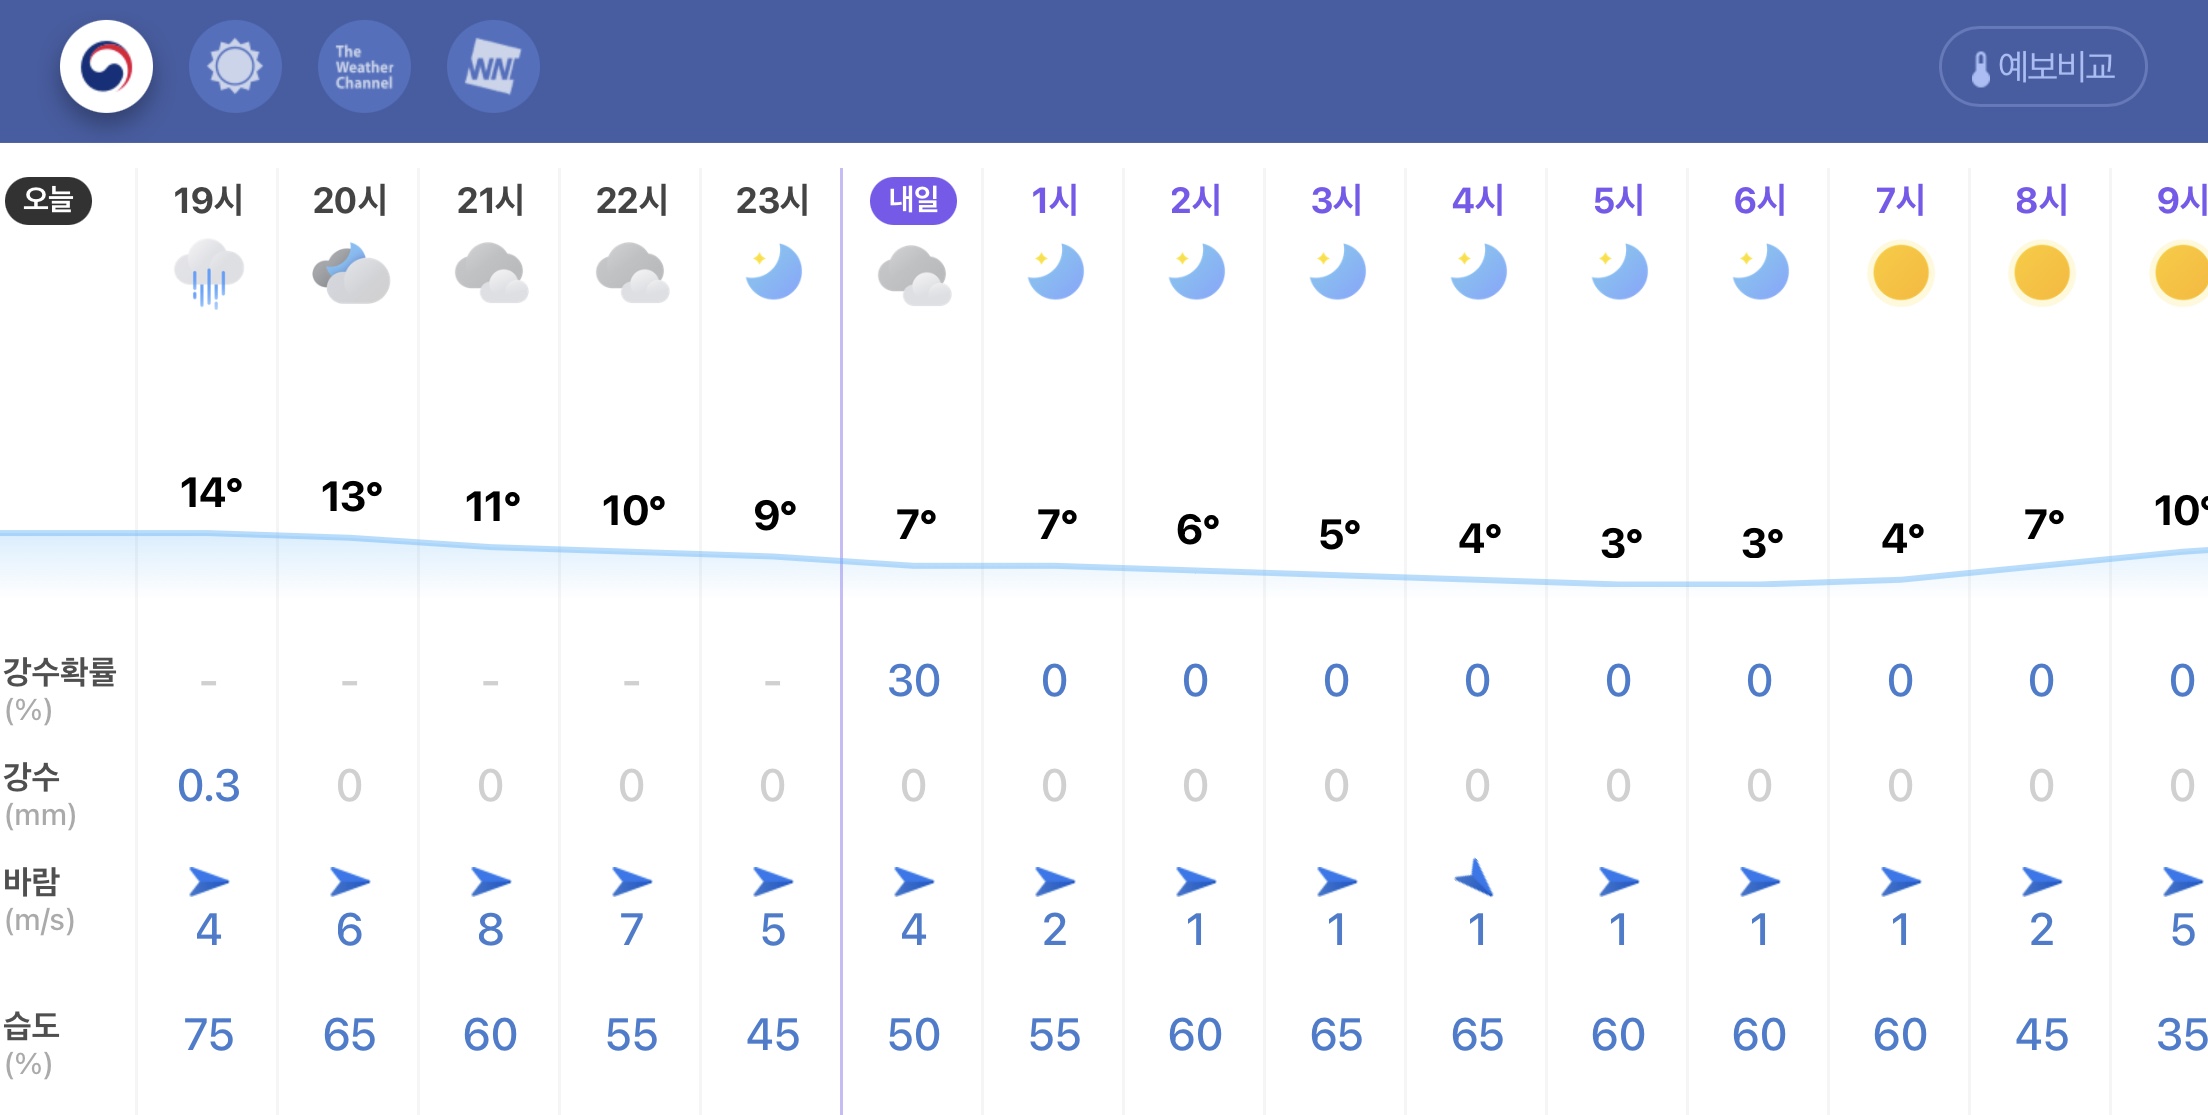The image size is (2208, 1115).
Task: Click the clear moon icon at 23시
Action: pos(773,272)
